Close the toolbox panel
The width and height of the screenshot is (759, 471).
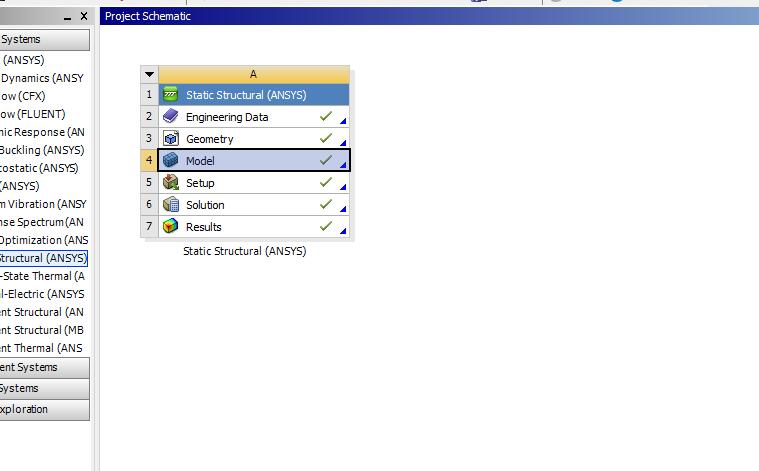tap(84, 16)
